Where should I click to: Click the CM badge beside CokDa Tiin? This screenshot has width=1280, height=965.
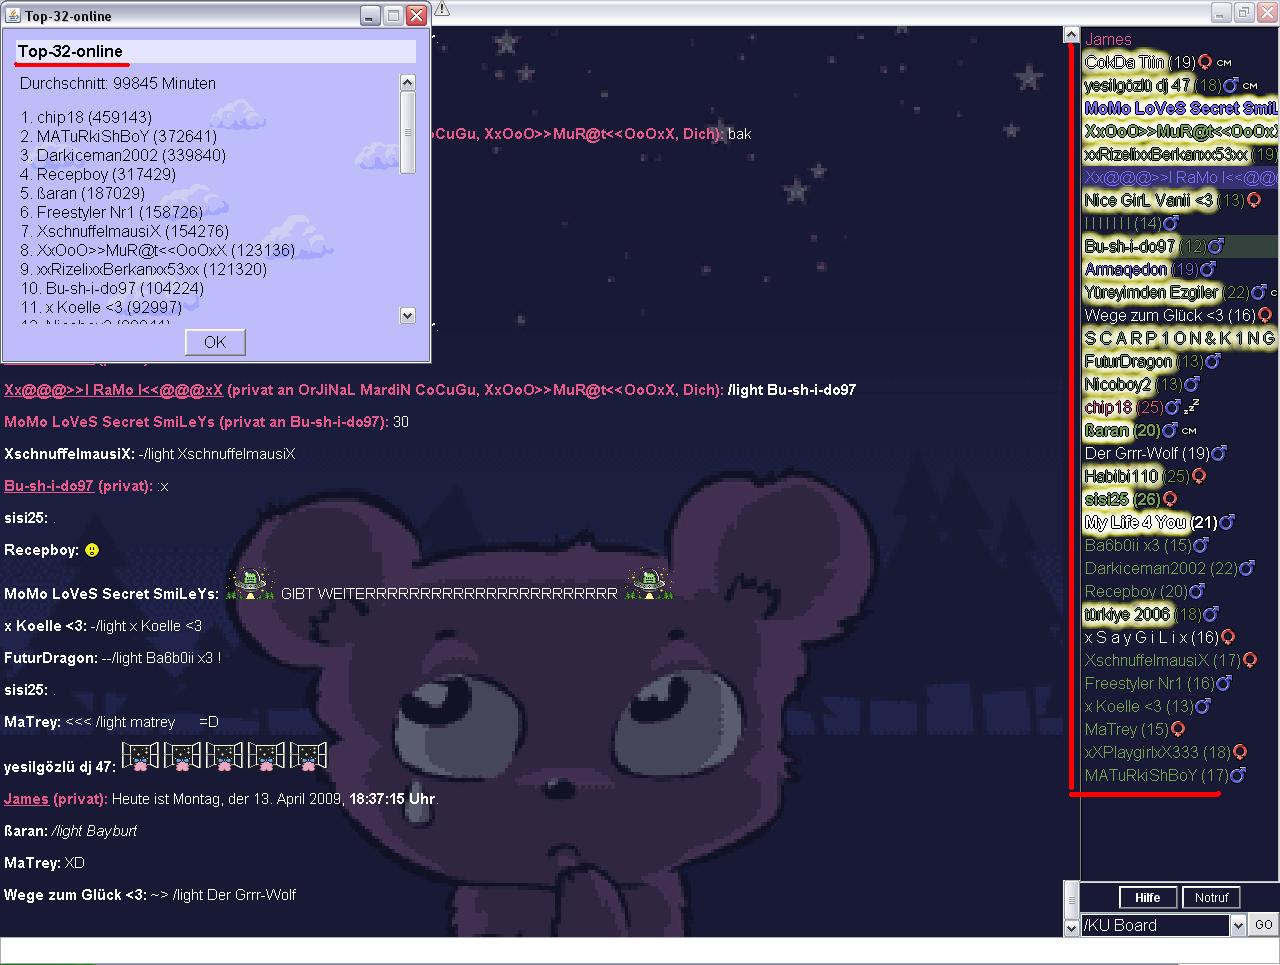pos(1224,63)
